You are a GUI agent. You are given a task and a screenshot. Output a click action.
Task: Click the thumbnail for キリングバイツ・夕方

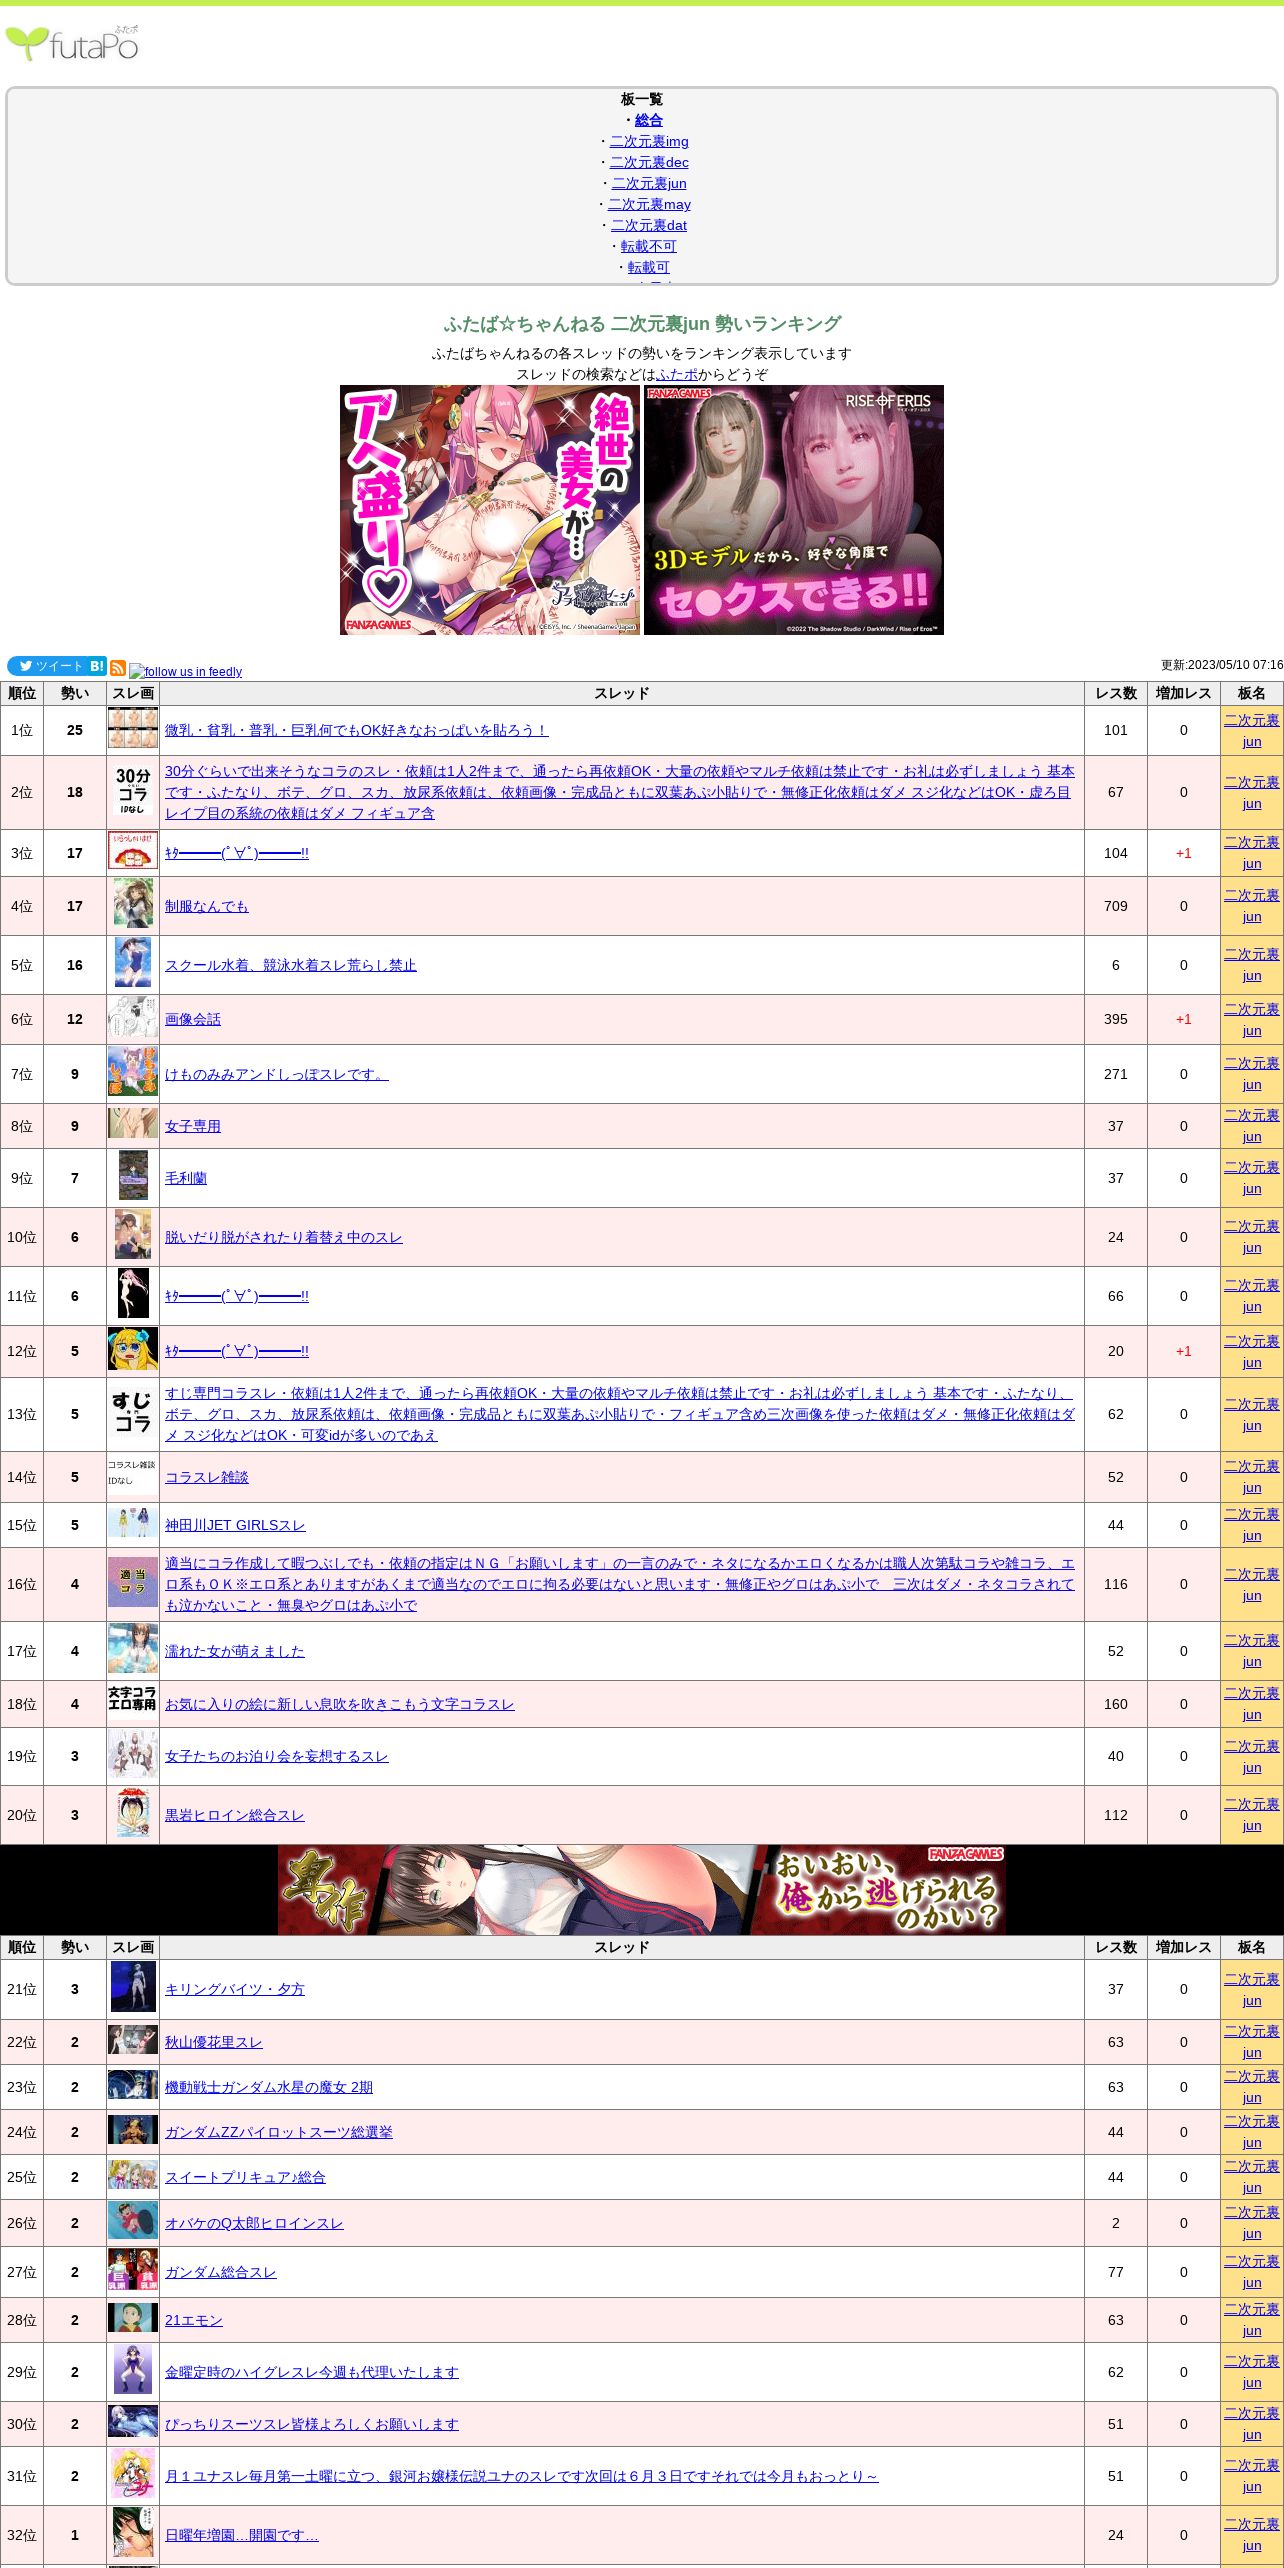click(133, 1988)
